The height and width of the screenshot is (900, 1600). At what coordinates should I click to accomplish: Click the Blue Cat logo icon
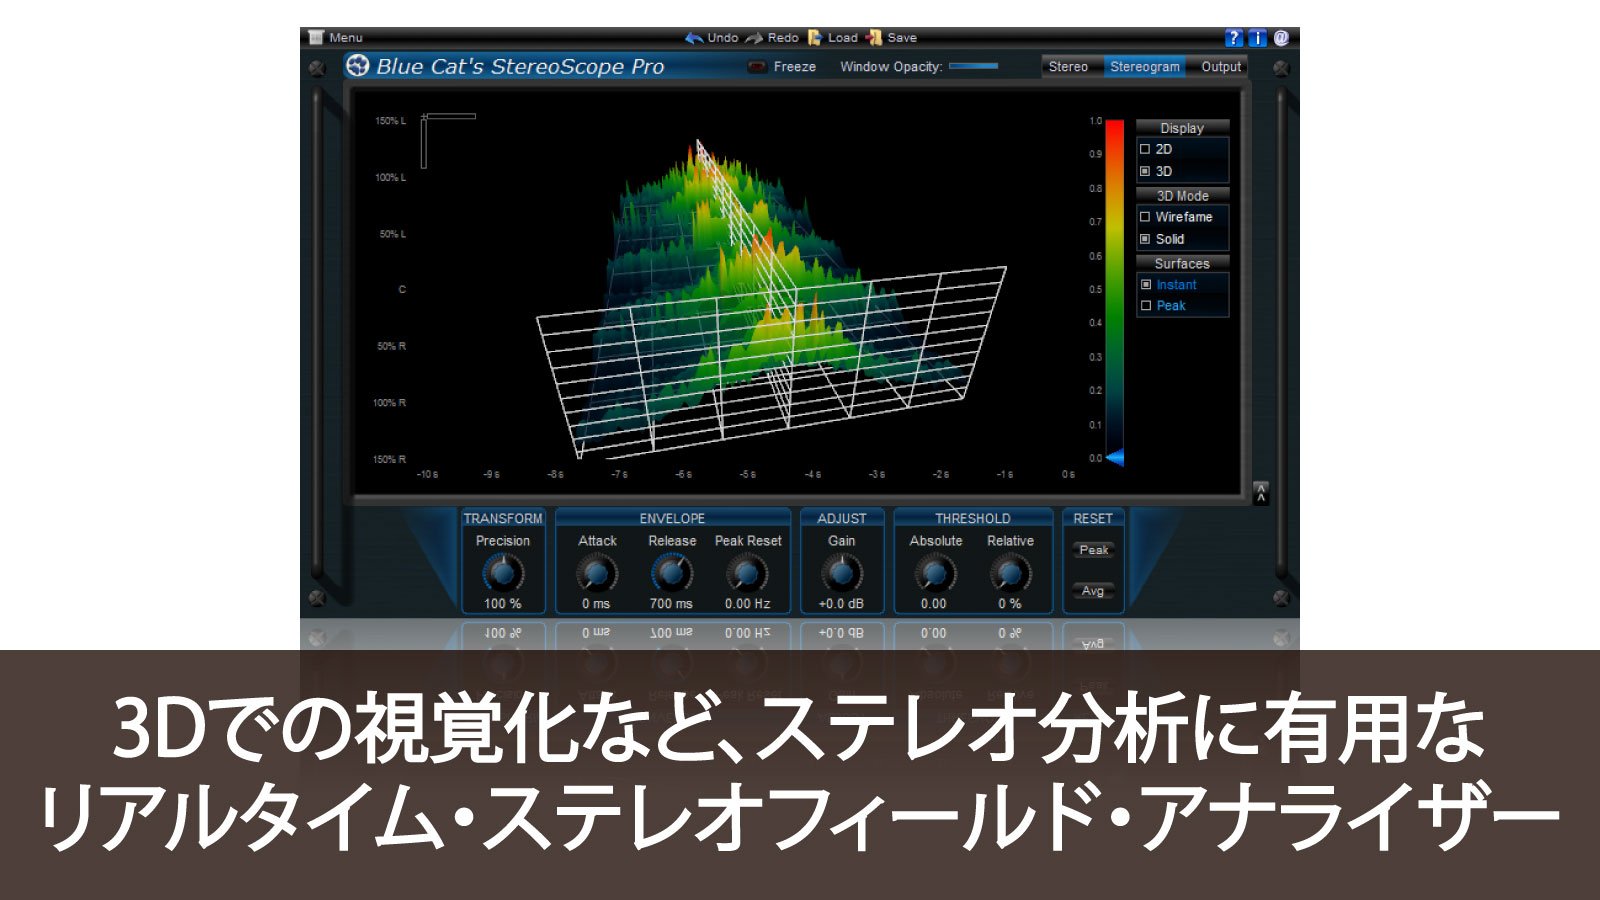coord(357,66)
